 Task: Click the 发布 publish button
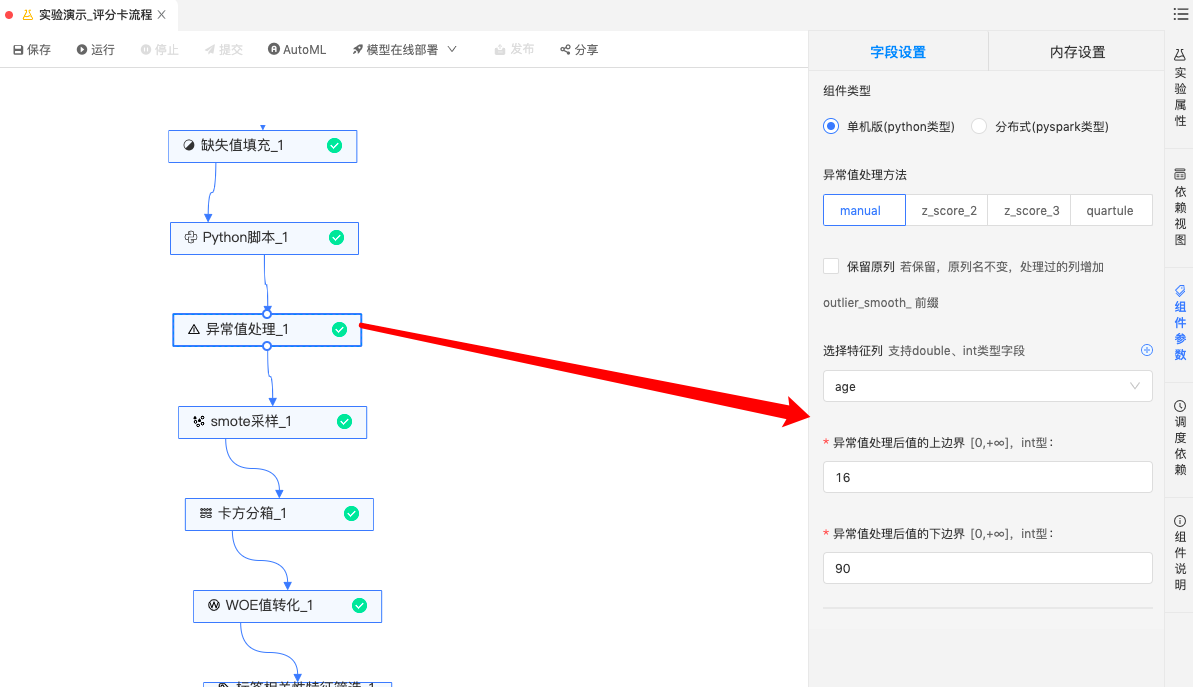tap(514, 49)
